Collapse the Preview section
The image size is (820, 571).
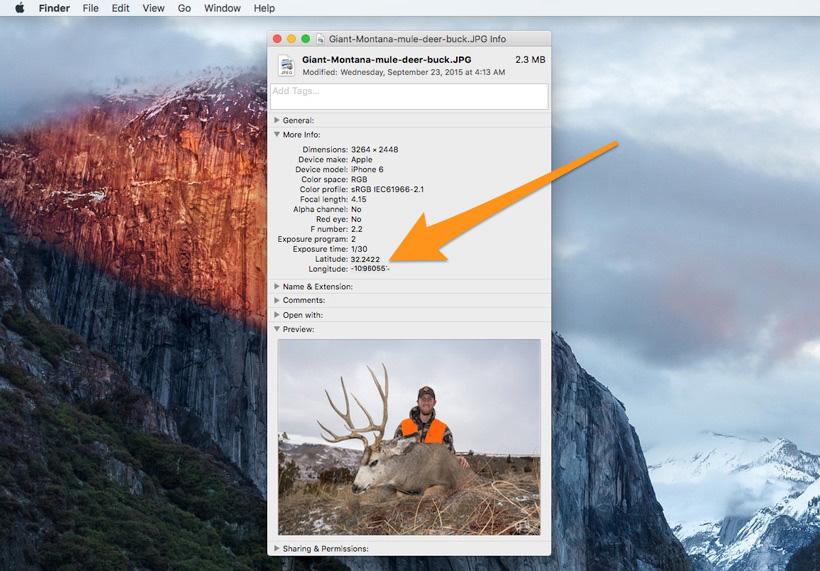tap(277, 329)
